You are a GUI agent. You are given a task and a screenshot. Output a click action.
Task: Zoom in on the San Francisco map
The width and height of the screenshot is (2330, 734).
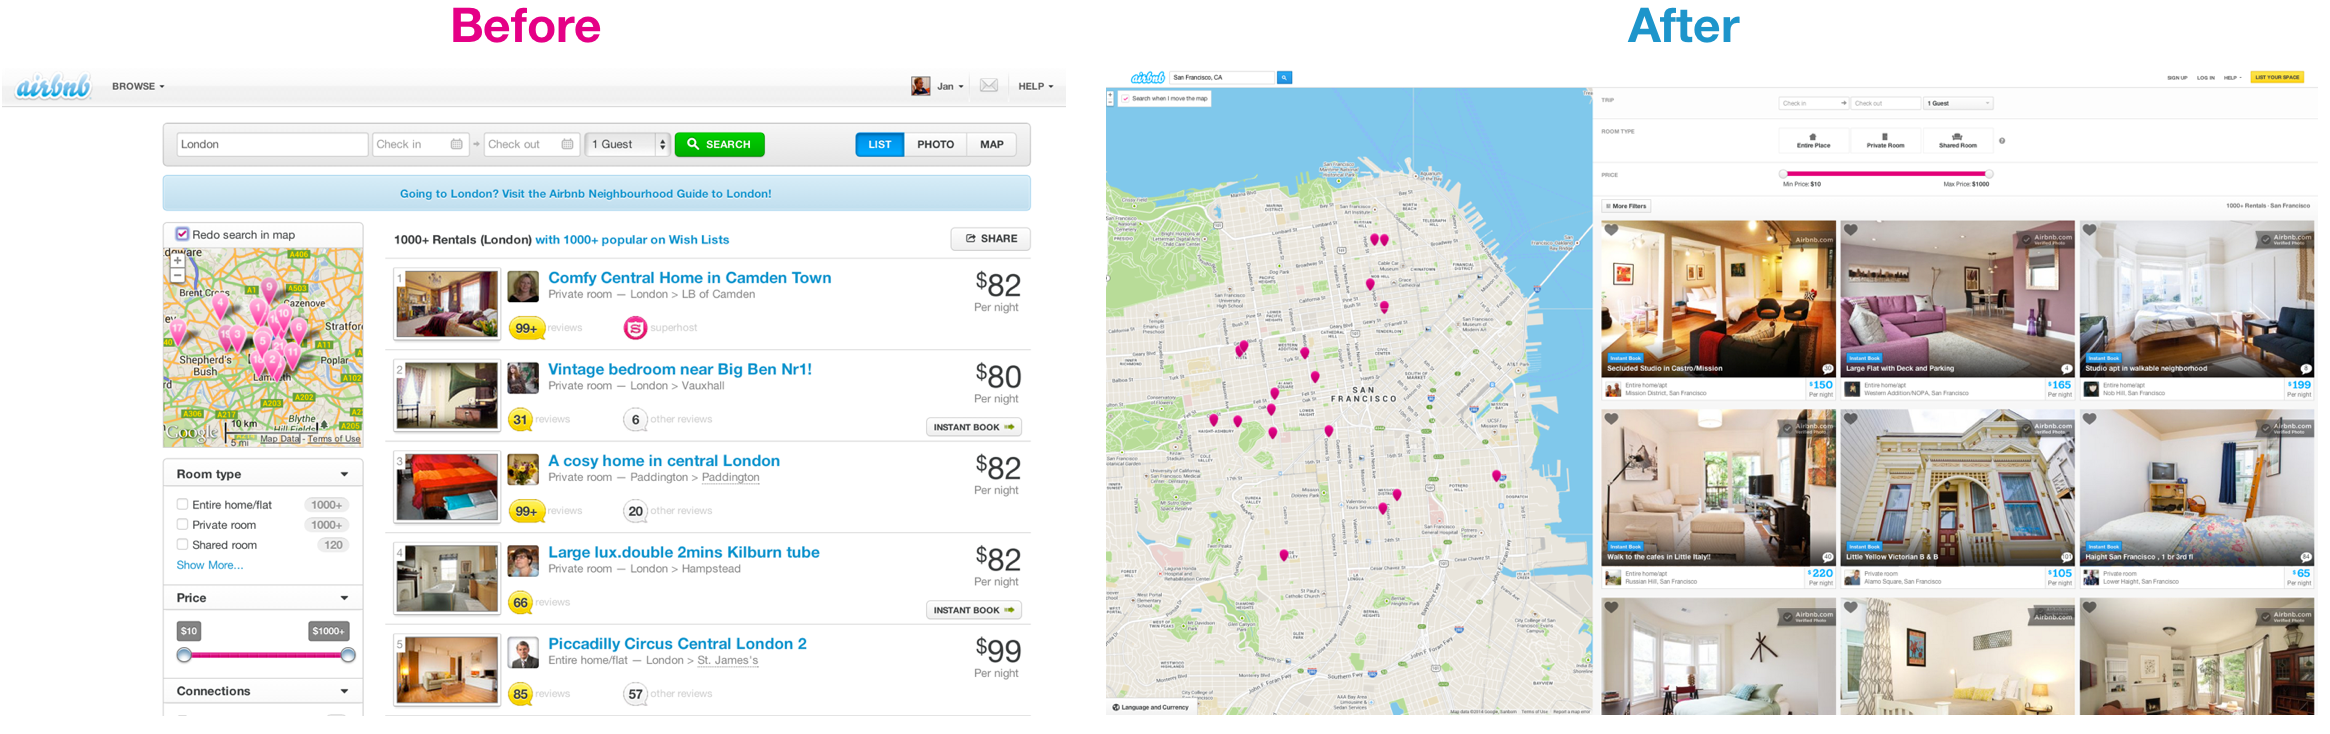(x=1110, y=95)
